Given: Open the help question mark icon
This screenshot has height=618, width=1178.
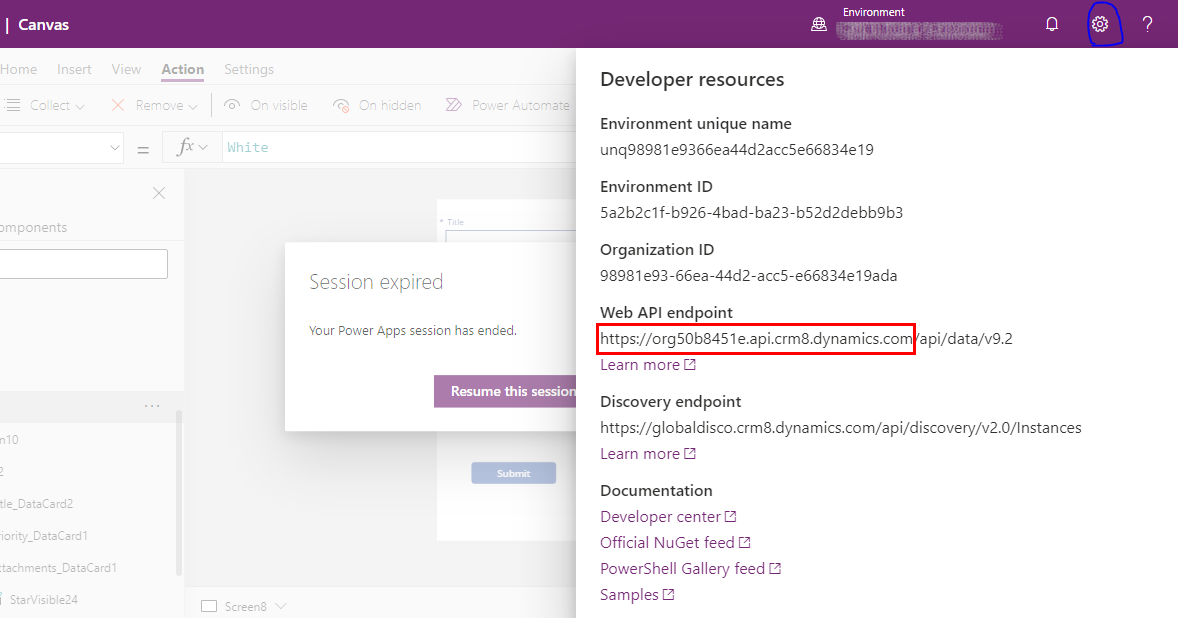Looking at the screenshot, I should [1147, 24].
